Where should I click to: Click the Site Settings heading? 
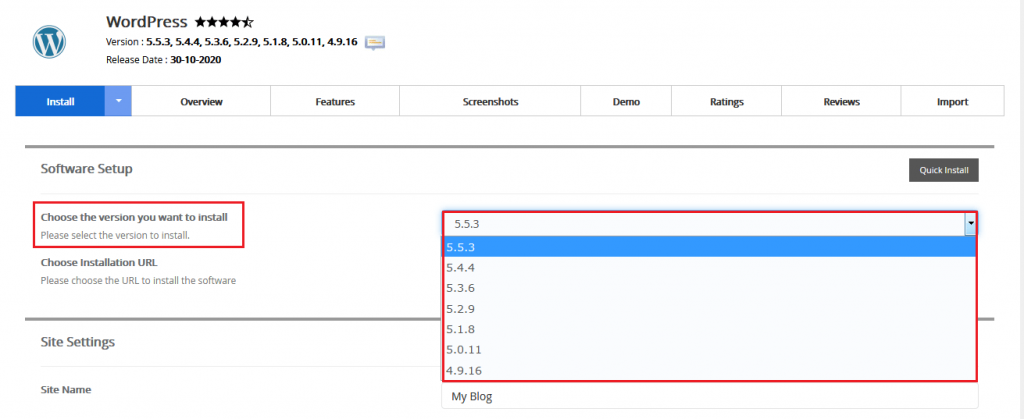coord(78,342)
